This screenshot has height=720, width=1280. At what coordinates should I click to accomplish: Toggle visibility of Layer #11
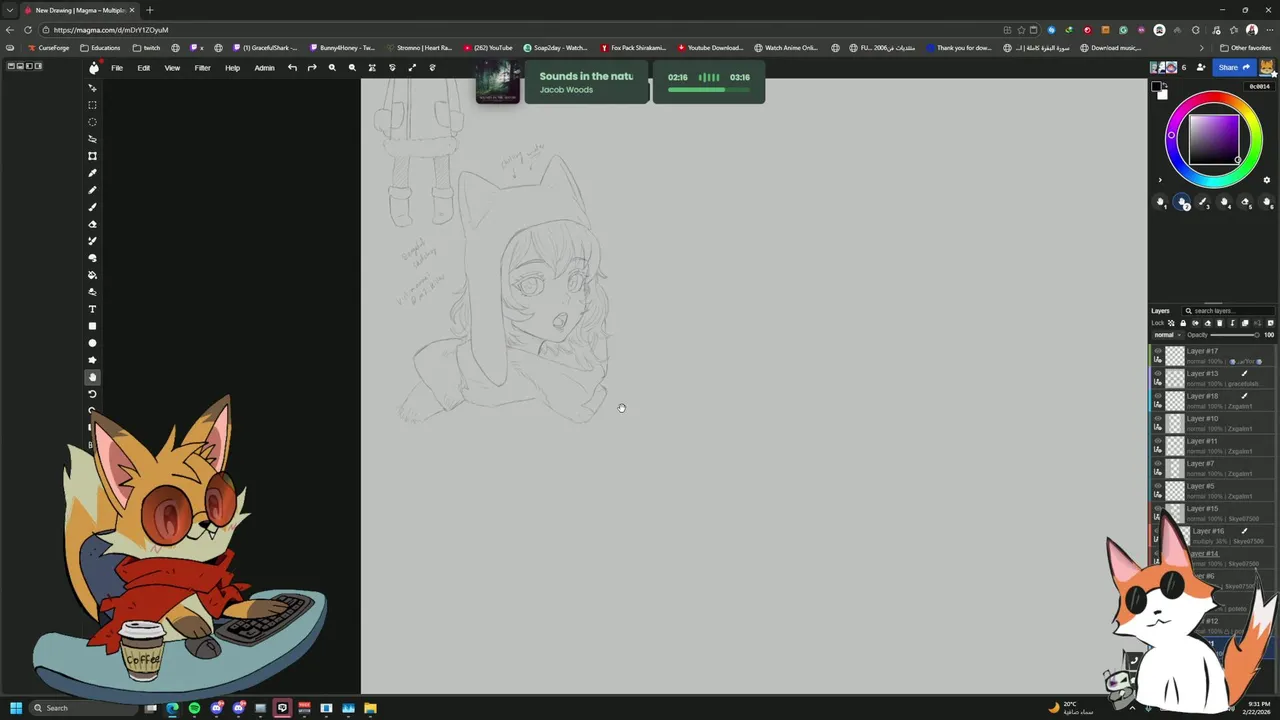pos(1158,441)
